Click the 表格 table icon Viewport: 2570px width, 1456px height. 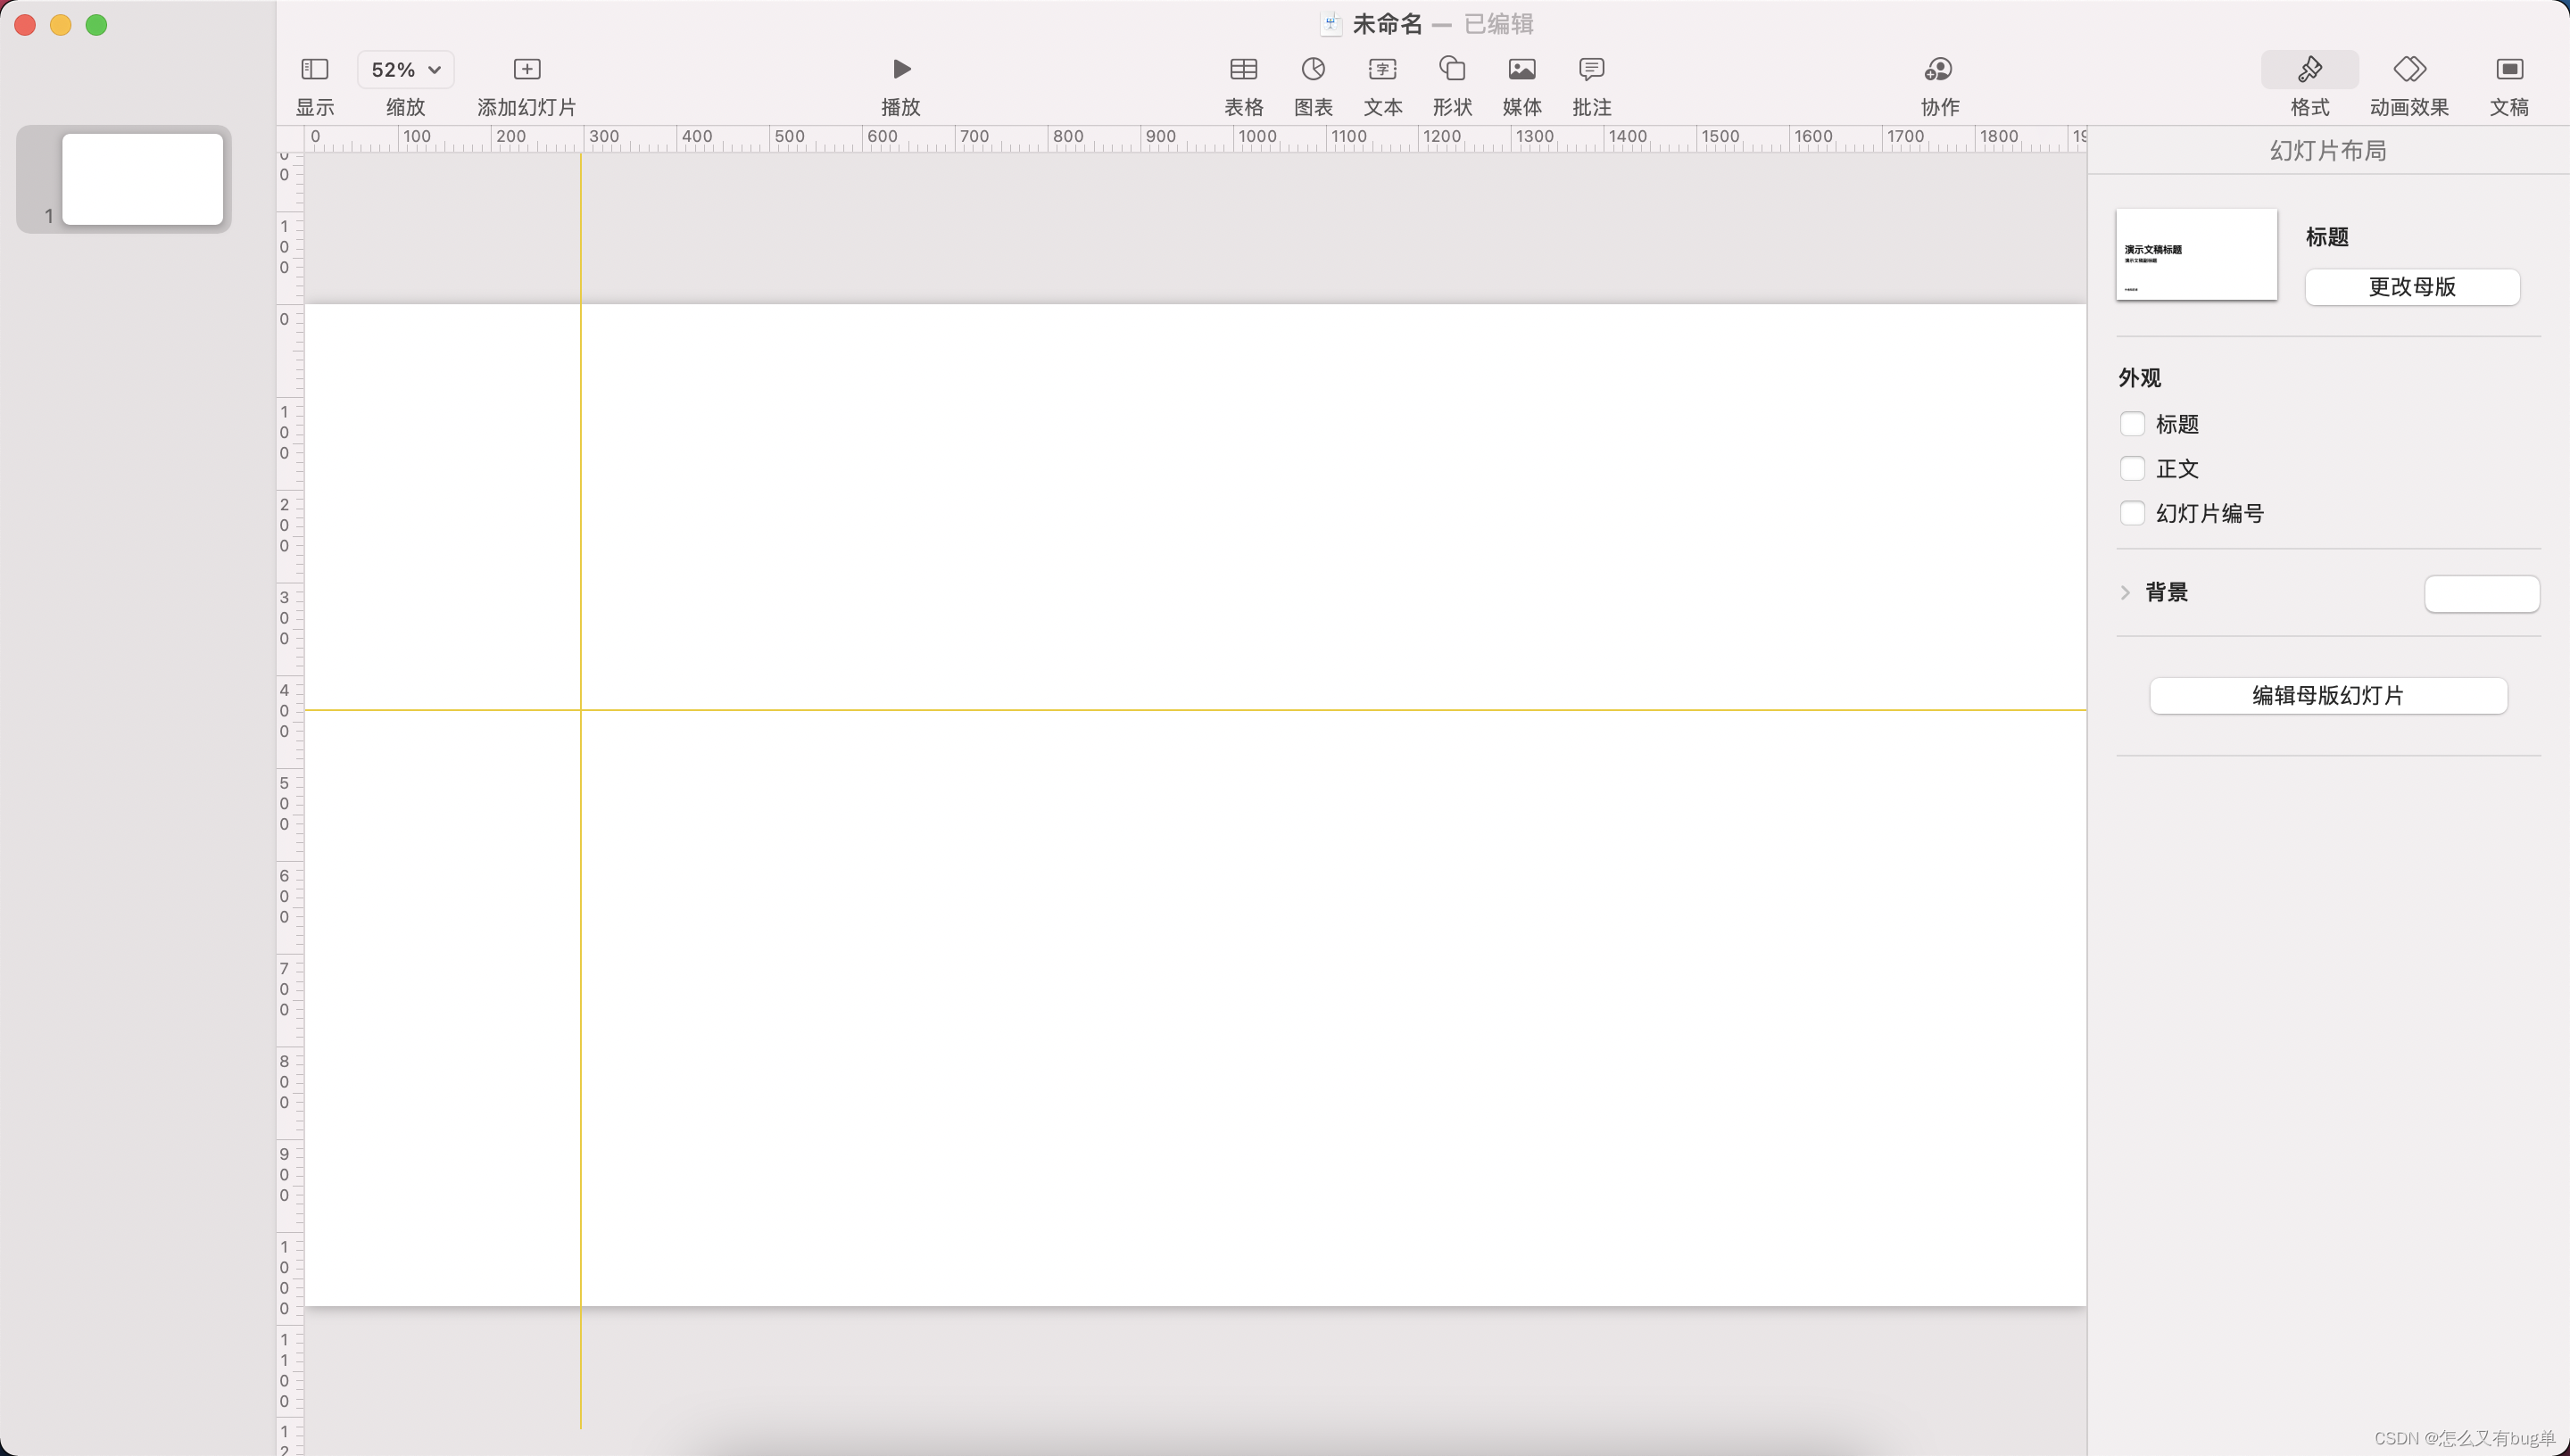pyautogui.click(x=1243, y=69)
